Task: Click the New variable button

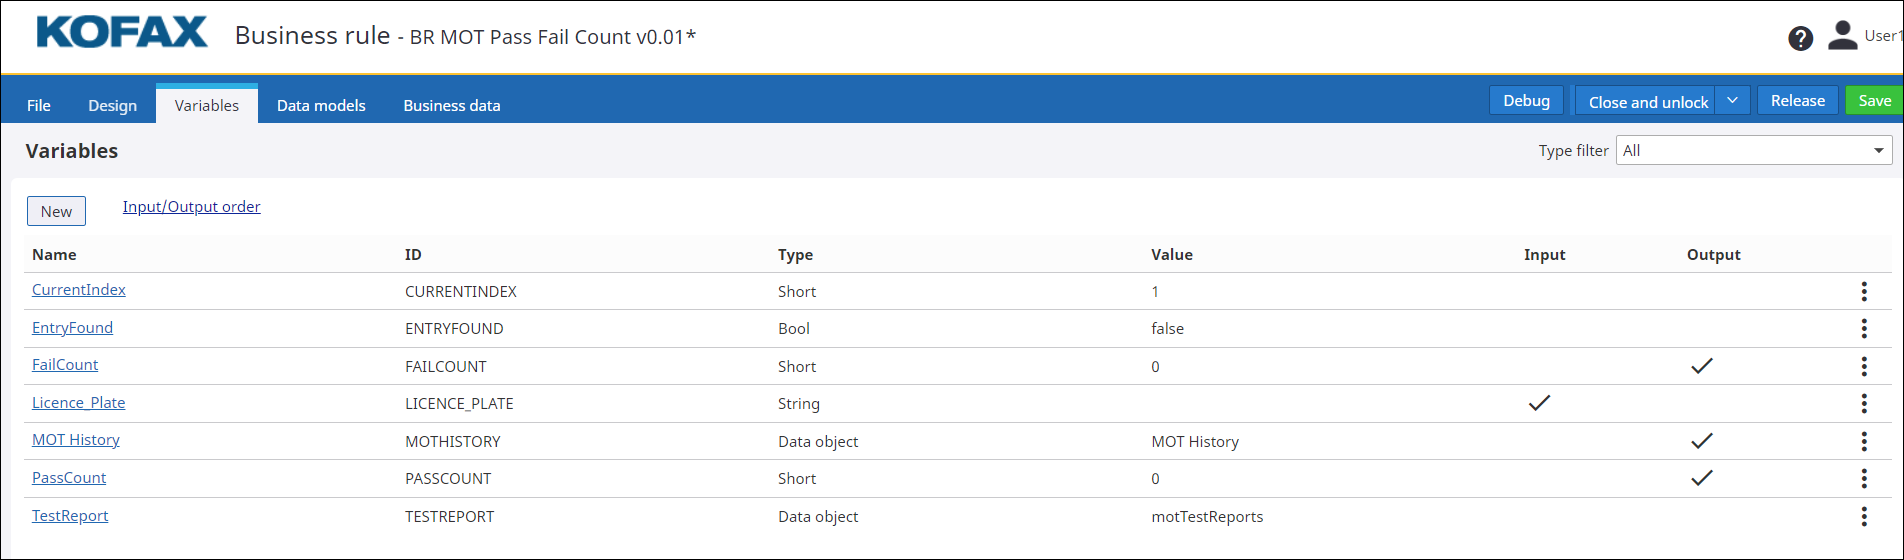Action: 56,211
